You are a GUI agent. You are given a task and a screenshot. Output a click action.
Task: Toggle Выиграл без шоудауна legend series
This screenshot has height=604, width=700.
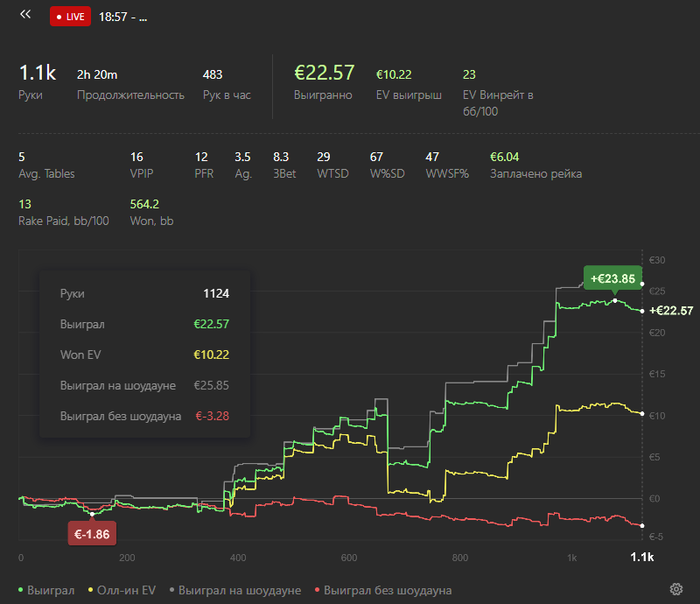tap(383, 590)
